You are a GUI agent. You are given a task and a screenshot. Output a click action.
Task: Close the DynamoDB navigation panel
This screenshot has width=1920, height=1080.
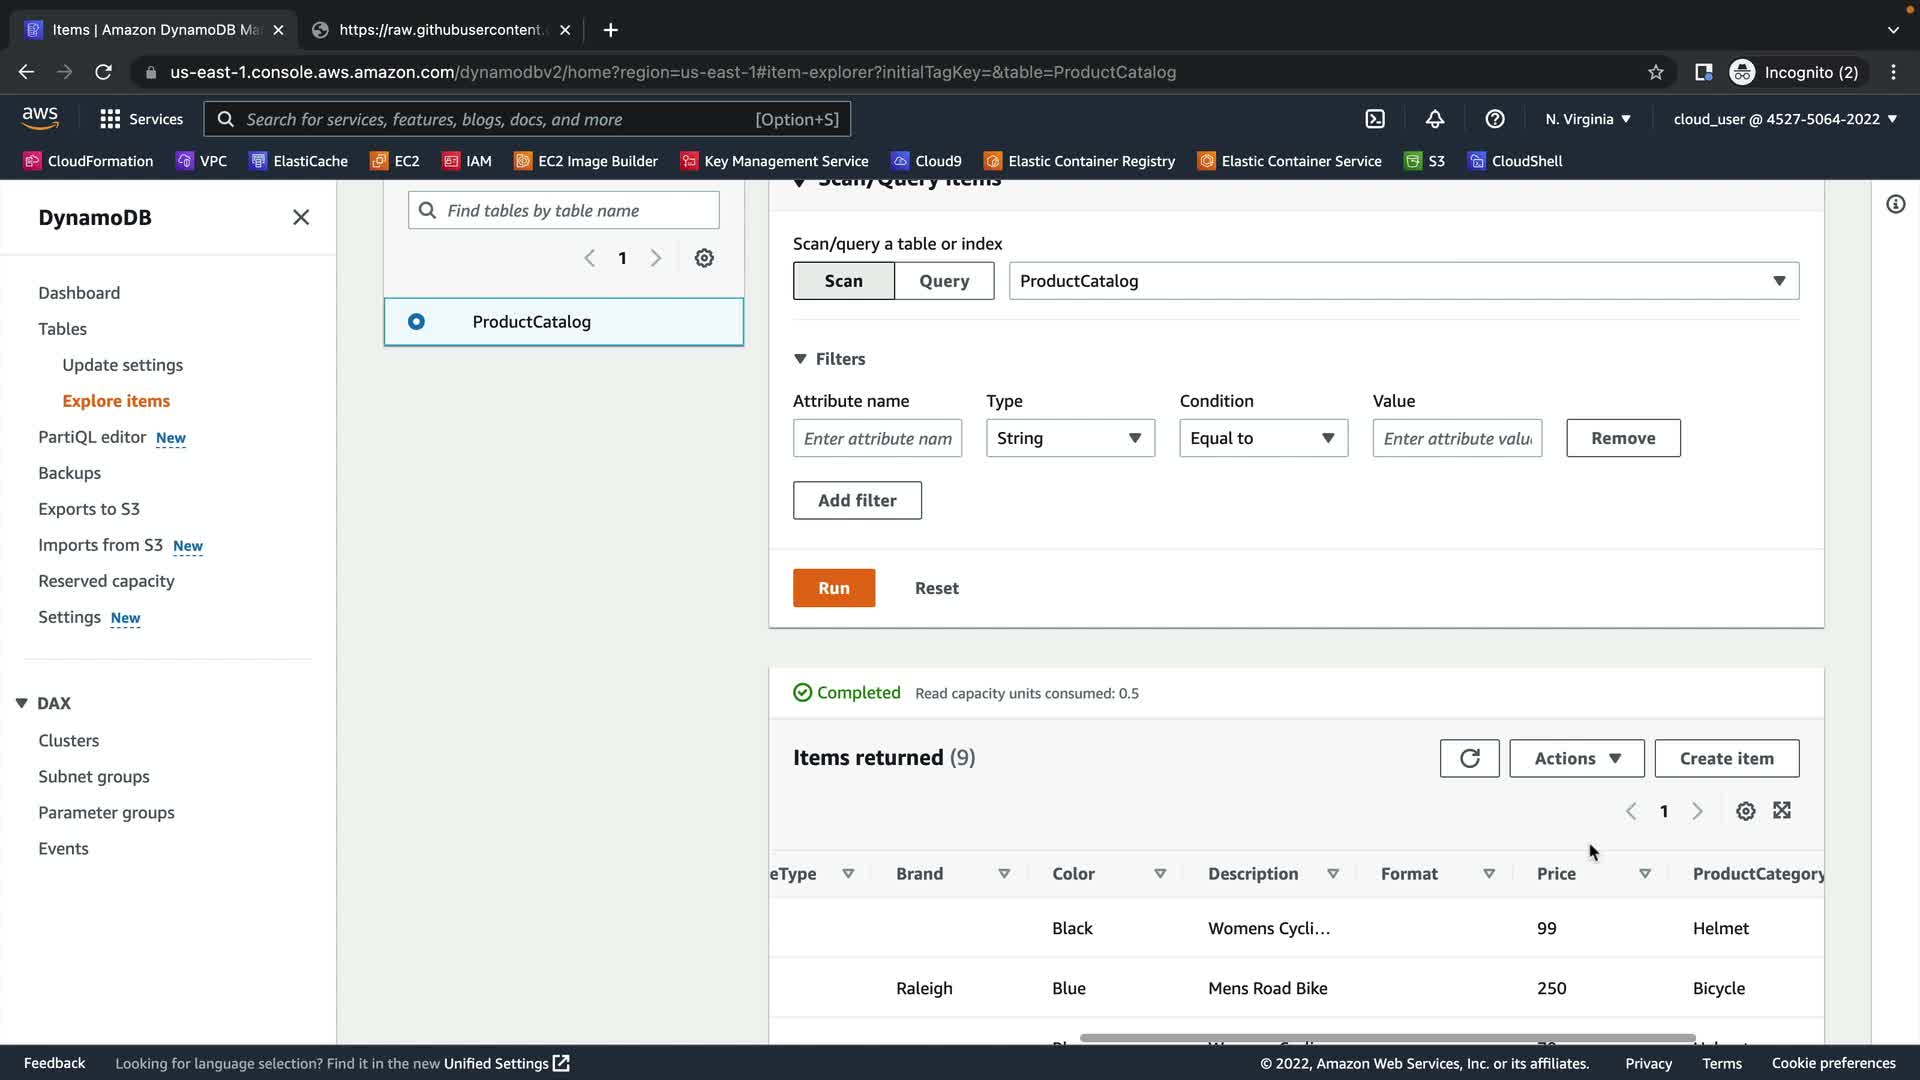pos(301,218)
